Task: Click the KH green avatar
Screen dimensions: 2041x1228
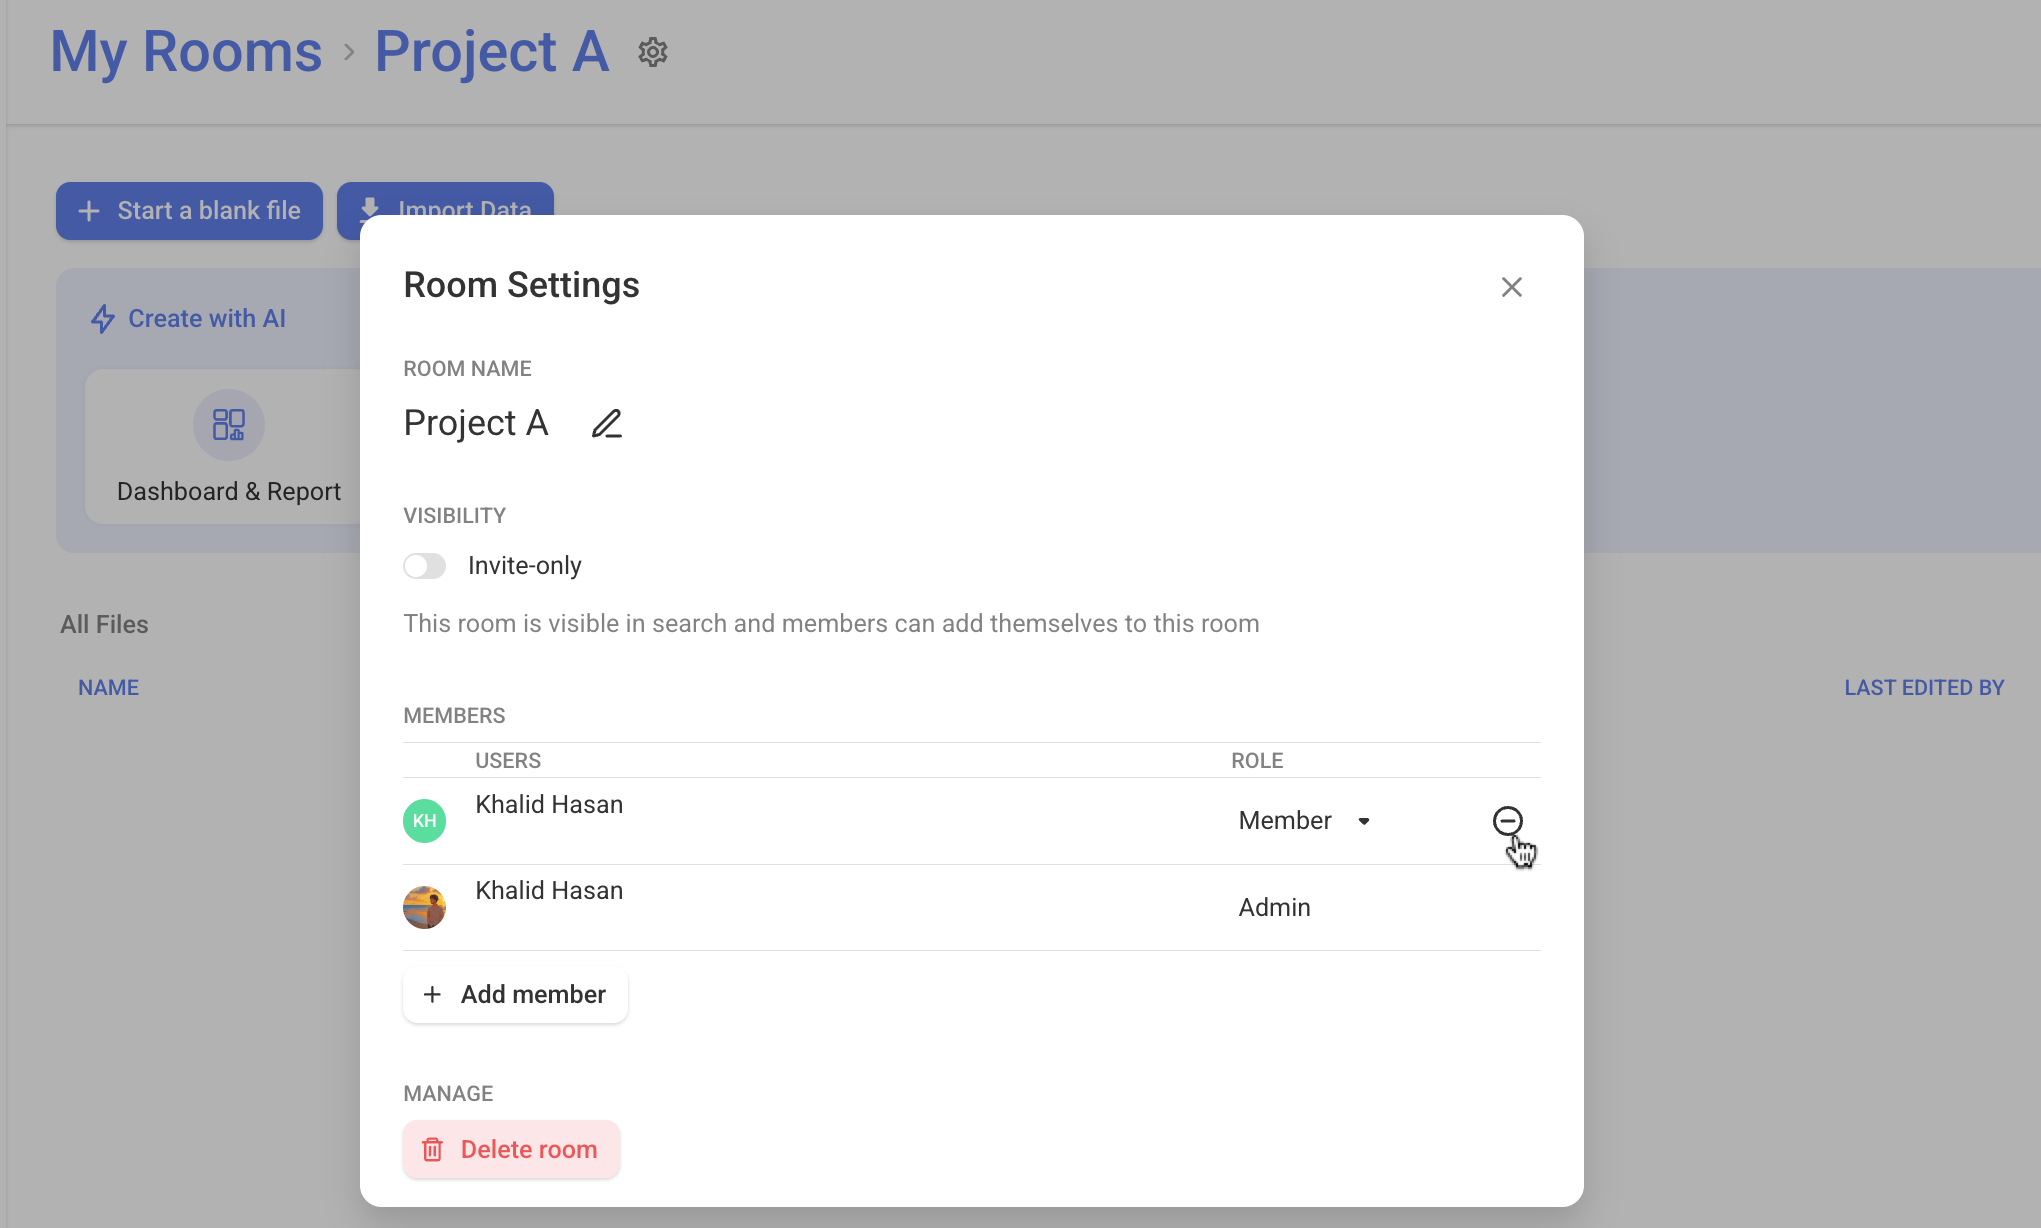Action: [424, 821]
